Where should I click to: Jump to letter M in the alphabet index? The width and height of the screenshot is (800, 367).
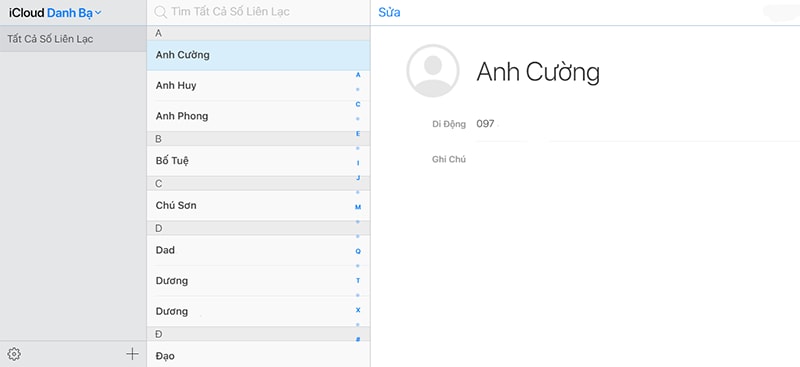[358, 207]
